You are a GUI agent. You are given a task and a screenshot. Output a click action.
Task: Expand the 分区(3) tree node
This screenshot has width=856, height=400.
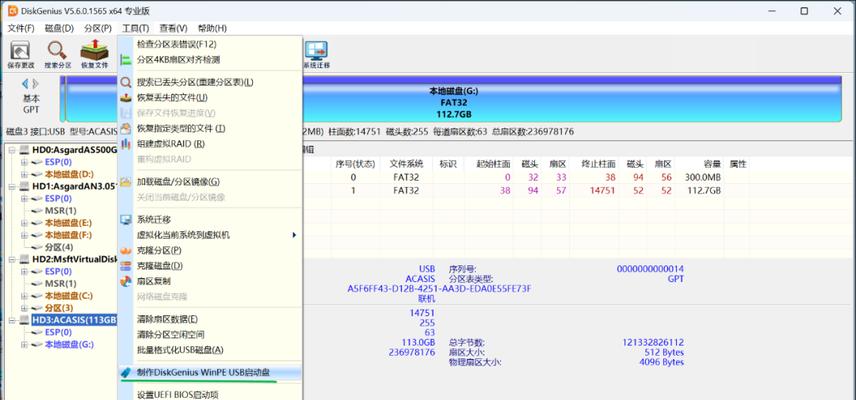23,308
